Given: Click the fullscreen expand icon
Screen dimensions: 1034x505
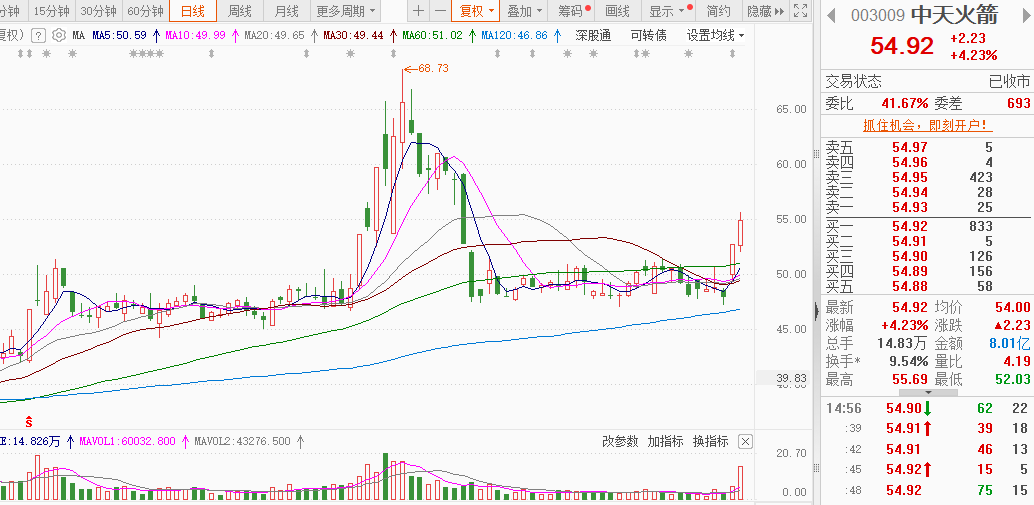Looking at the screenshot, I should click(x=801, y=11).
